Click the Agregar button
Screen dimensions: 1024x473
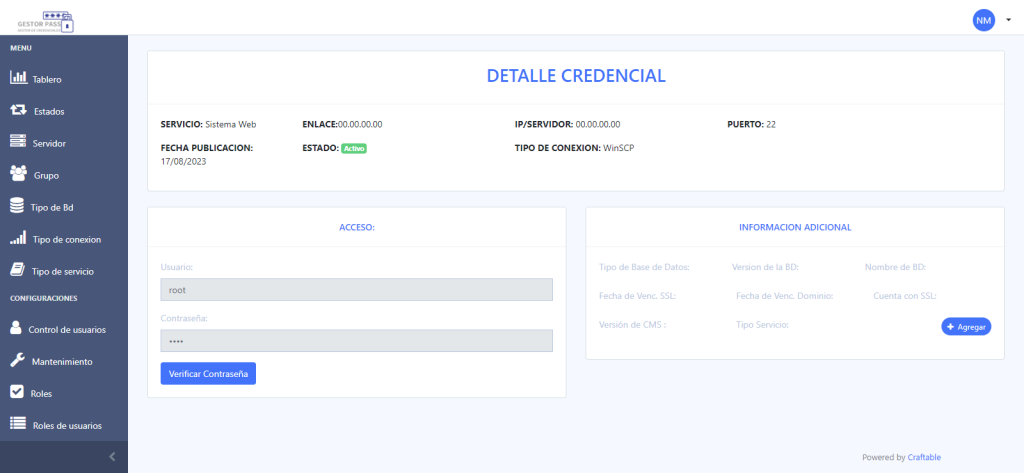coord(966,327)
